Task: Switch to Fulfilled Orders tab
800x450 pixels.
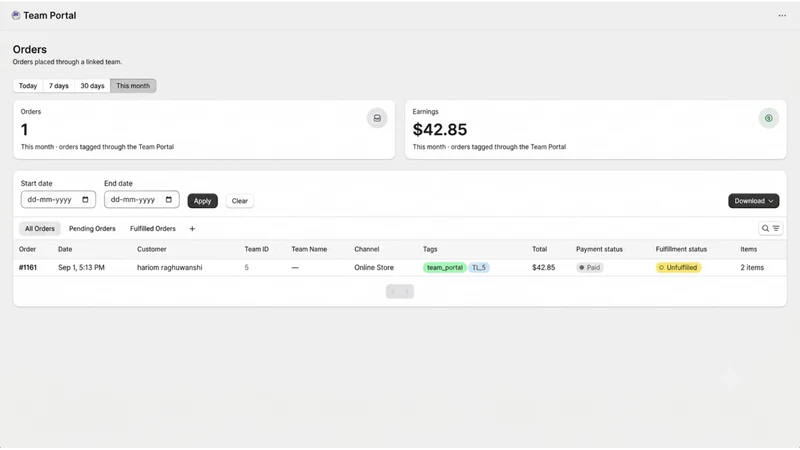Action: (153, 229)
